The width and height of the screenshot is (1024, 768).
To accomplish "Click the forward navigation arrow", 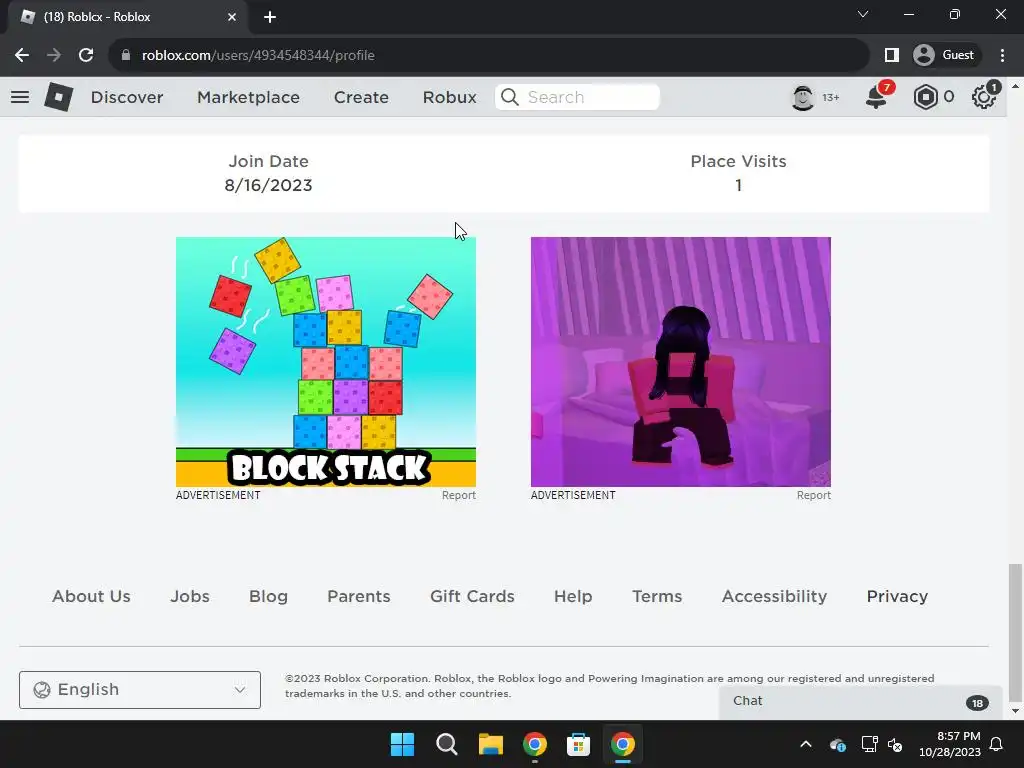I will coord(54,55).
